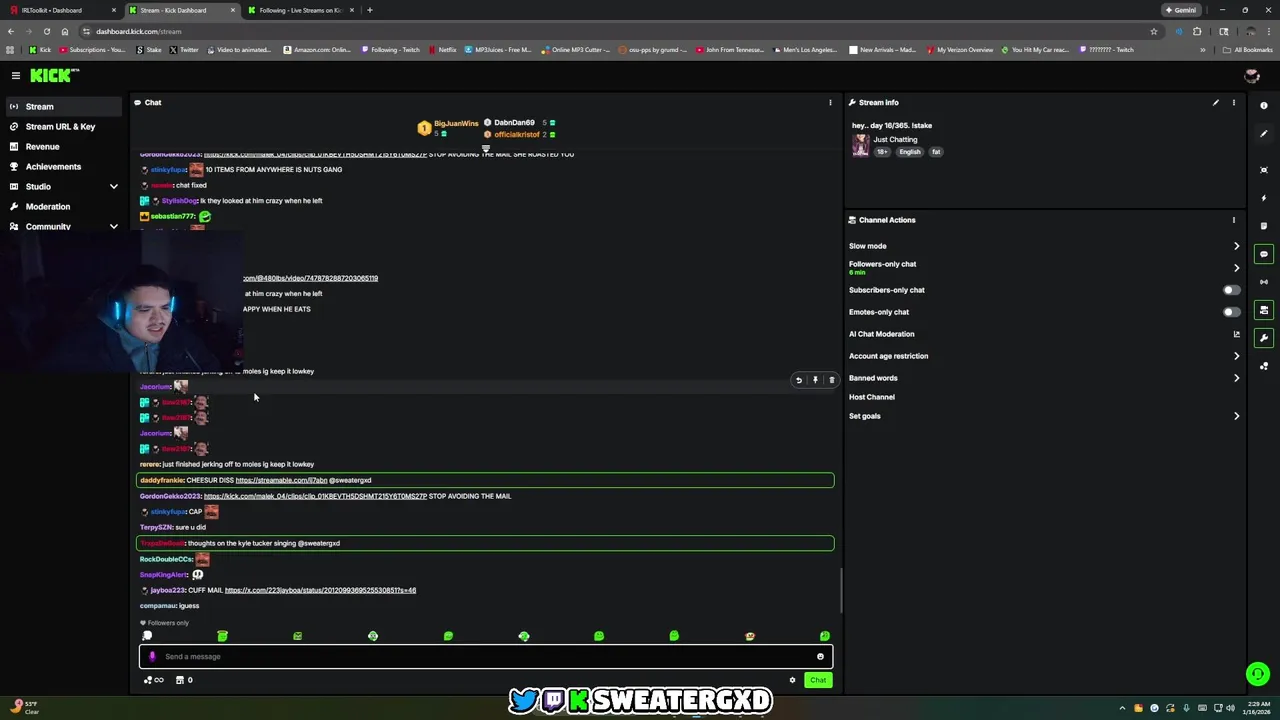Open Achievements in the left sidebar

(64, 167)
